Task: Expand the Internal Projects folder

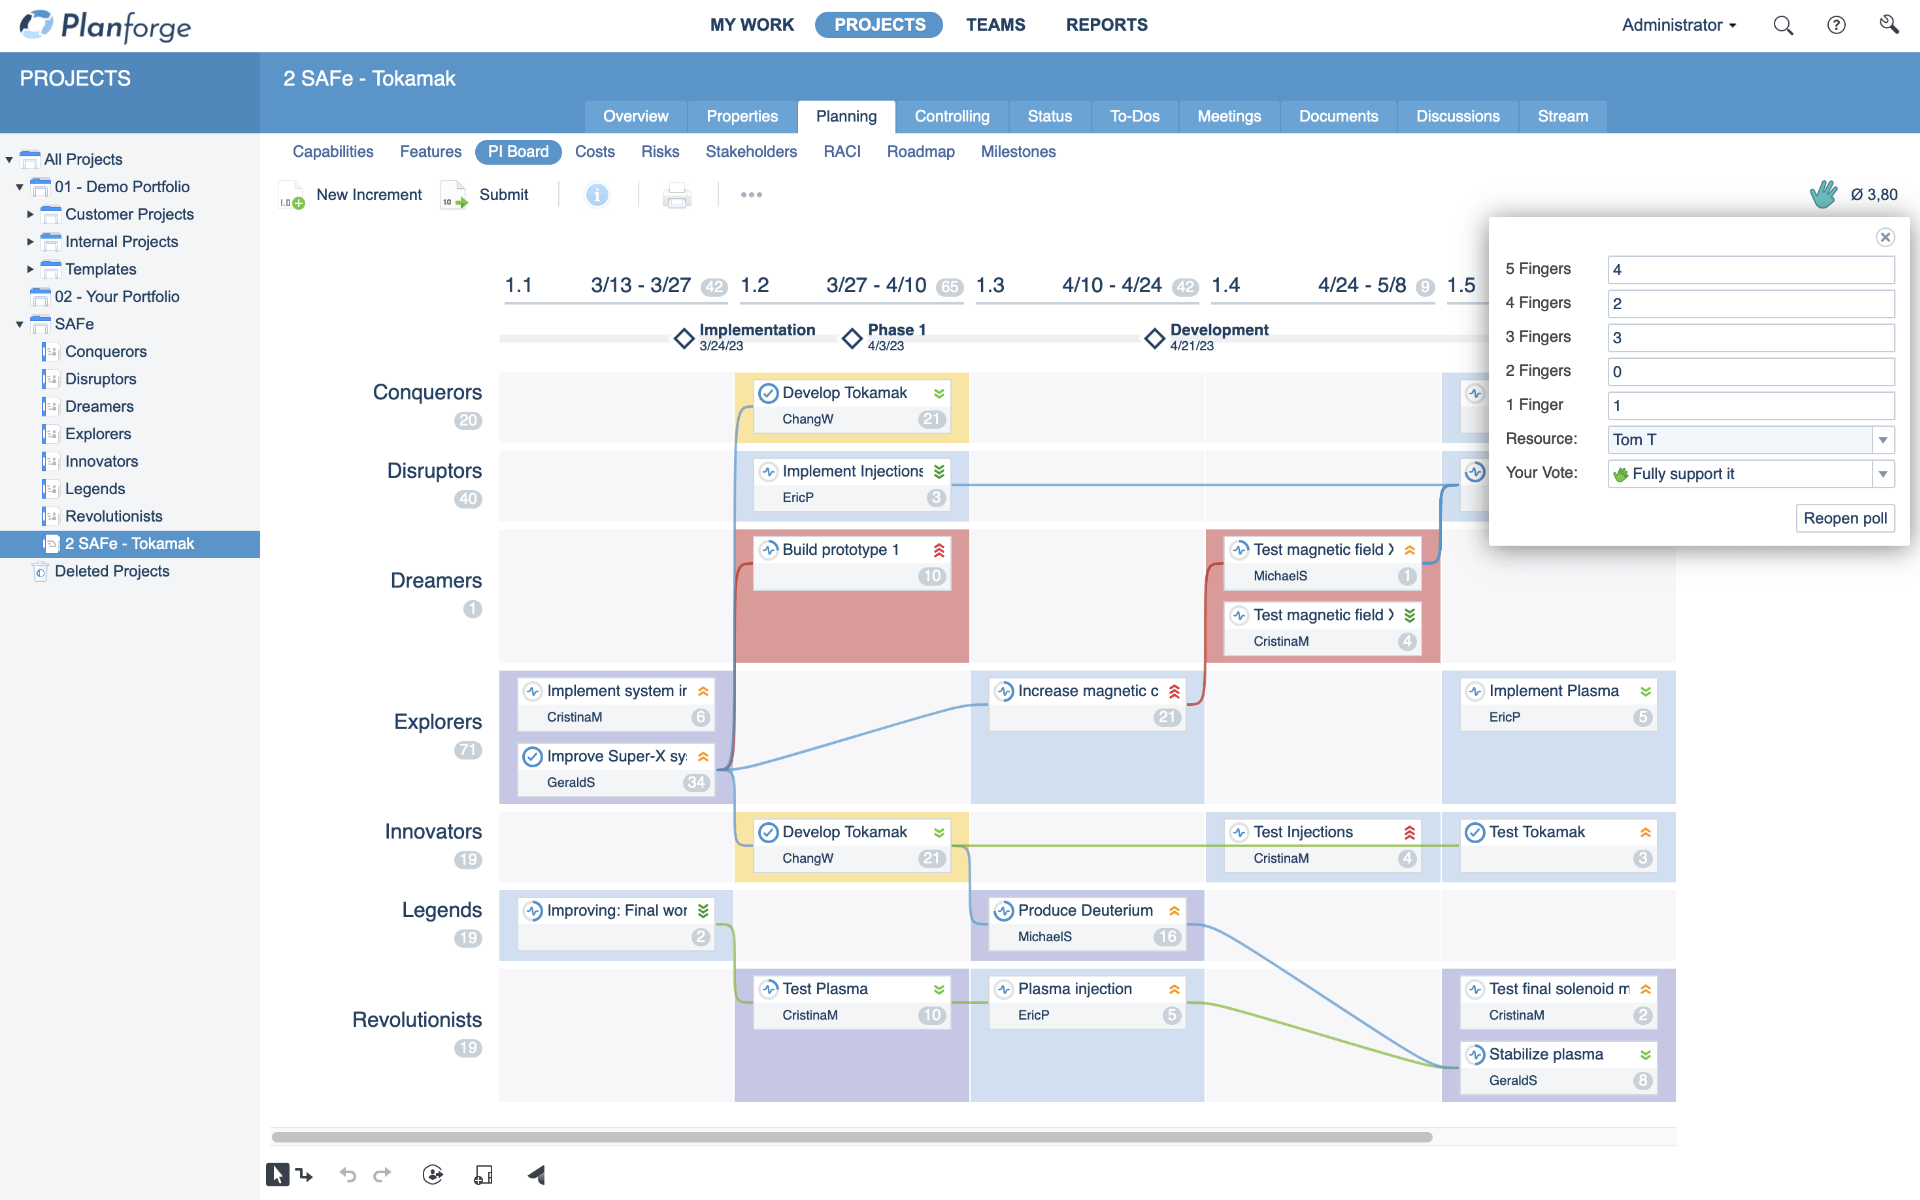Action: 30,242
